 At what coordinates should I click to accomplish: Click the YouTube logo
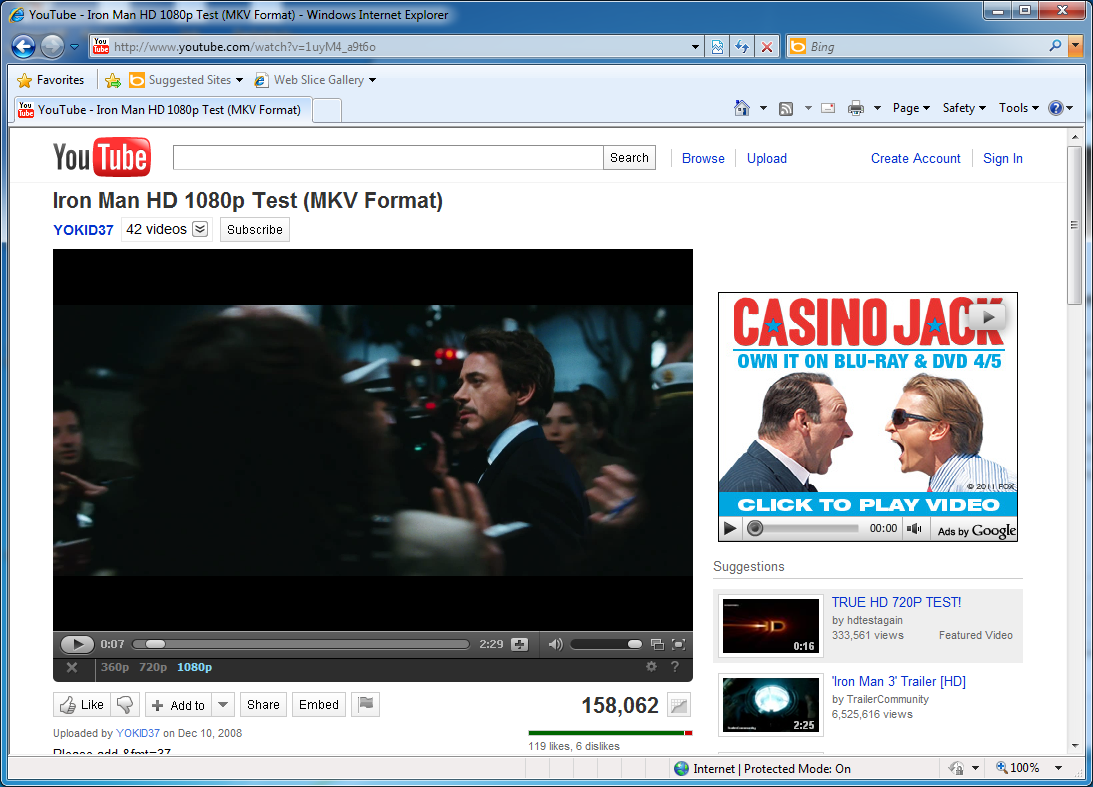[101, 157]
